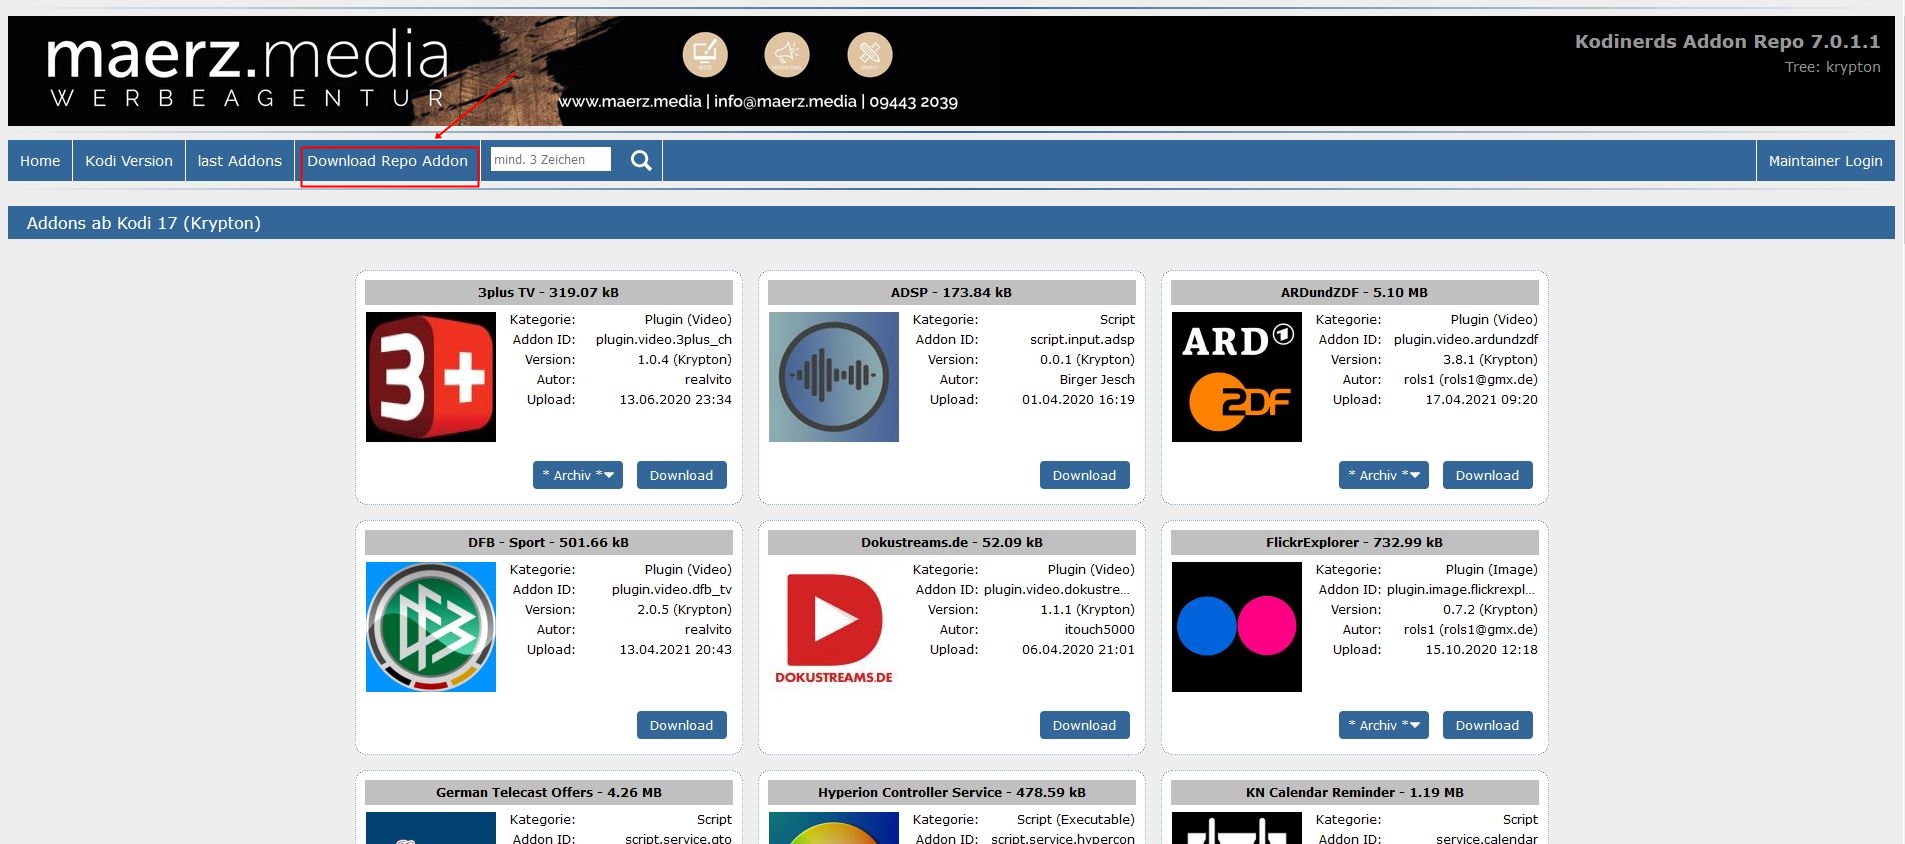Go to the Home menu item
1905x844 pixels.
(40, 161)
